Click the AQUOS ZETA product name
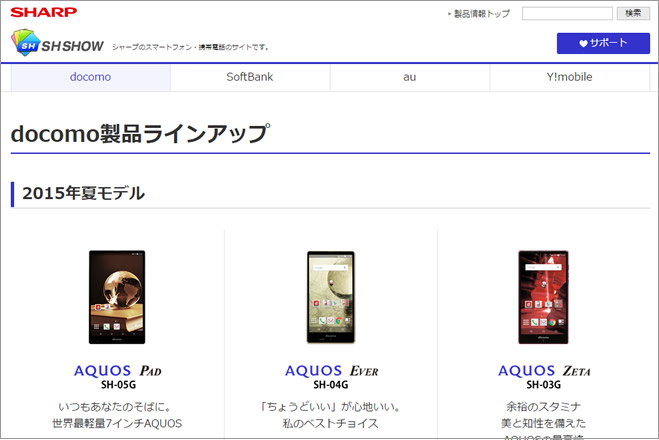The image size is (659, 440). (544, 371)
